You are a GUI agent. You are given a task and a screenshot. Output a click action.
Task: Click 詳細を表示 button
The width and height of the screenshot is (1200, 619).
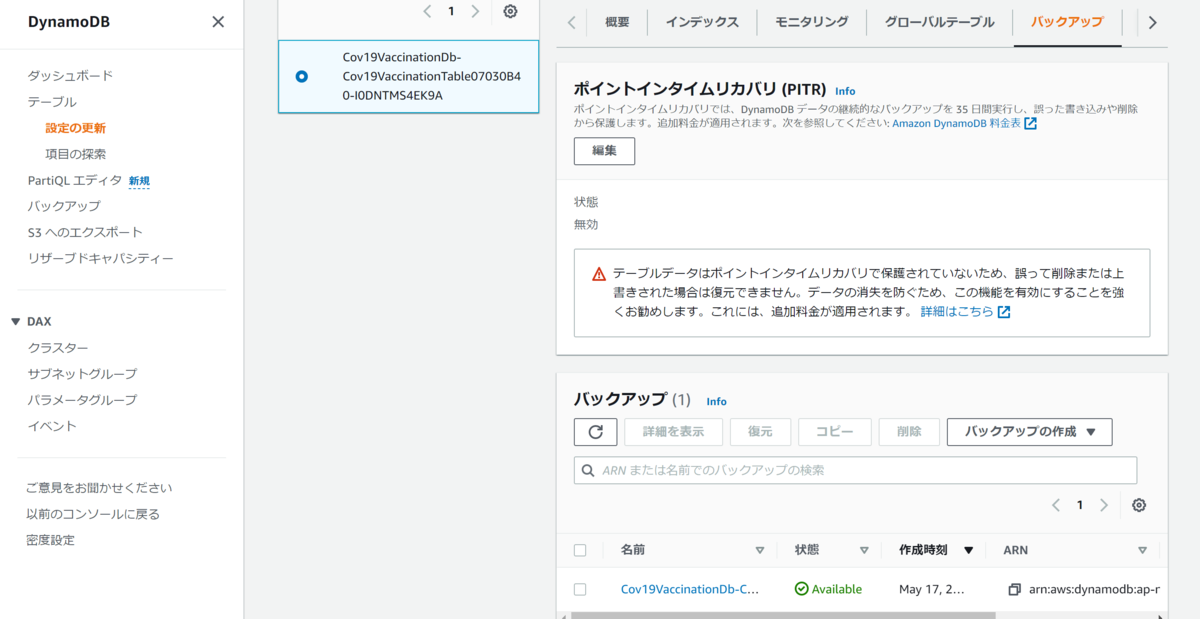(x=672, y=432)
